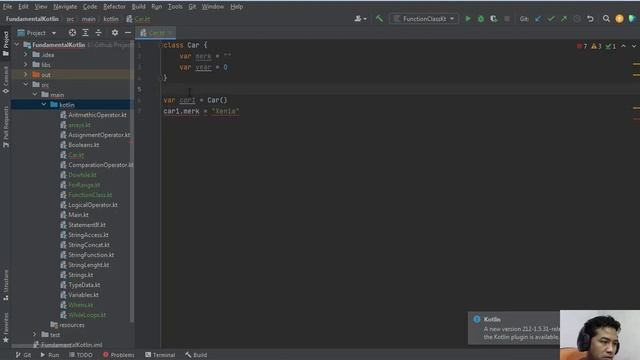Click the errors count inspection widget
Viewport: 640px width, 360px height.
582,46
